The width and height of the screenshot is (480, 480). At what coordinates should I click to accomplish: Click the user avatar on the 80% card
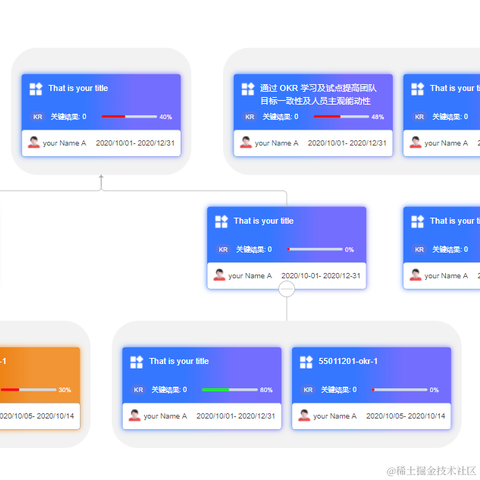tap(134, 415)
